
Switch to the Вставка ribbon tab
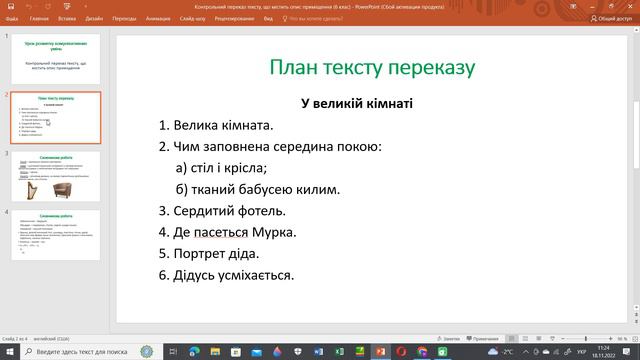(67, 19)
